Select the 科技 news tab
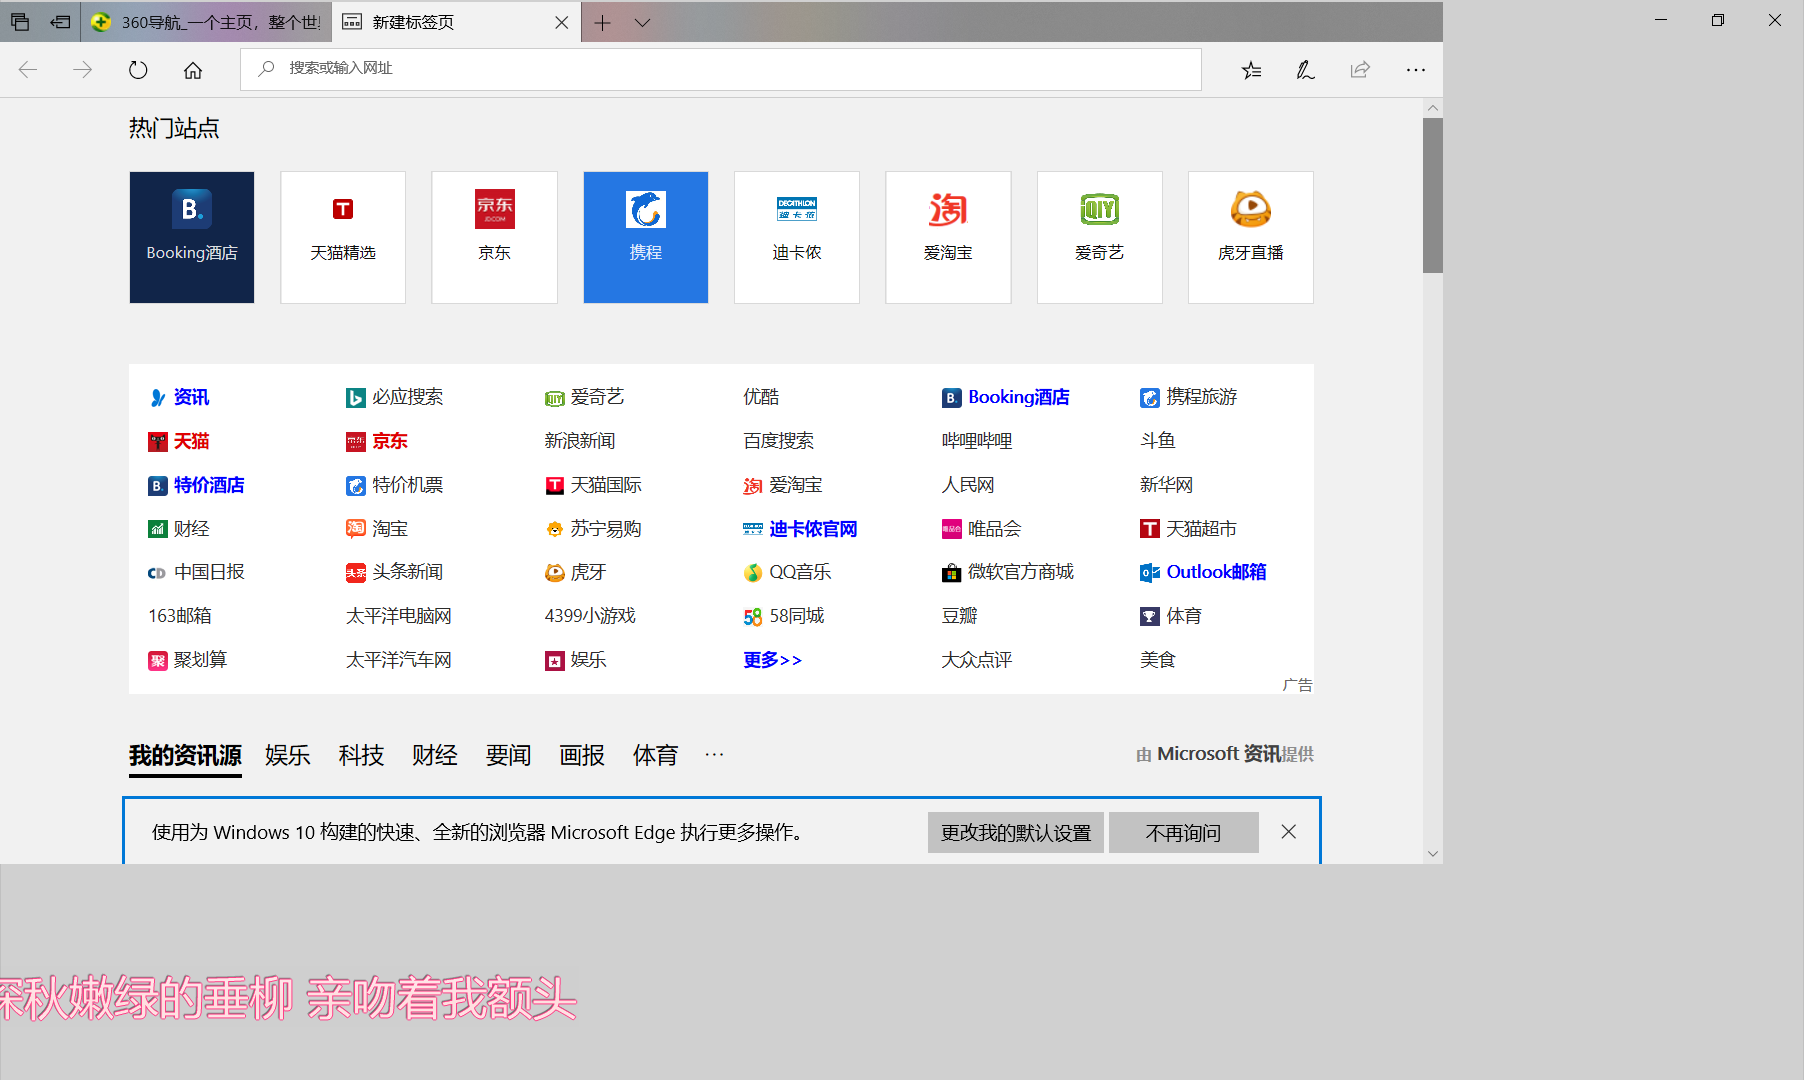The width and height of the screenshot is (1804, 1080). 361,755
